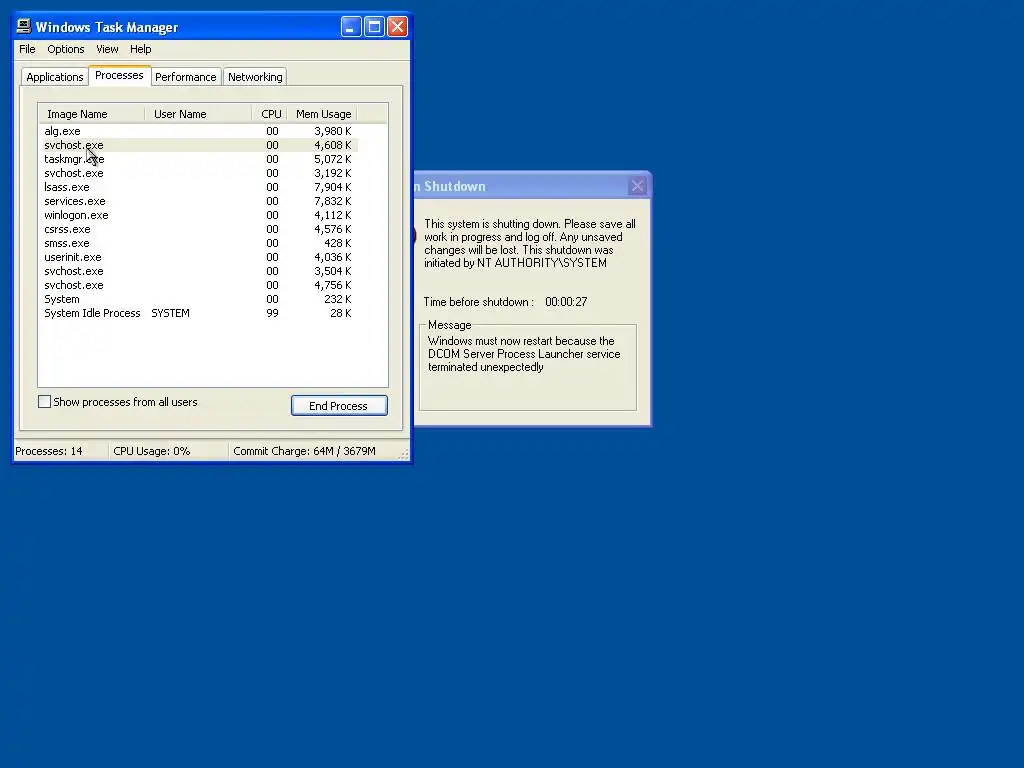
Task: Select the lsass.exe process
Action: pos(199,187)
